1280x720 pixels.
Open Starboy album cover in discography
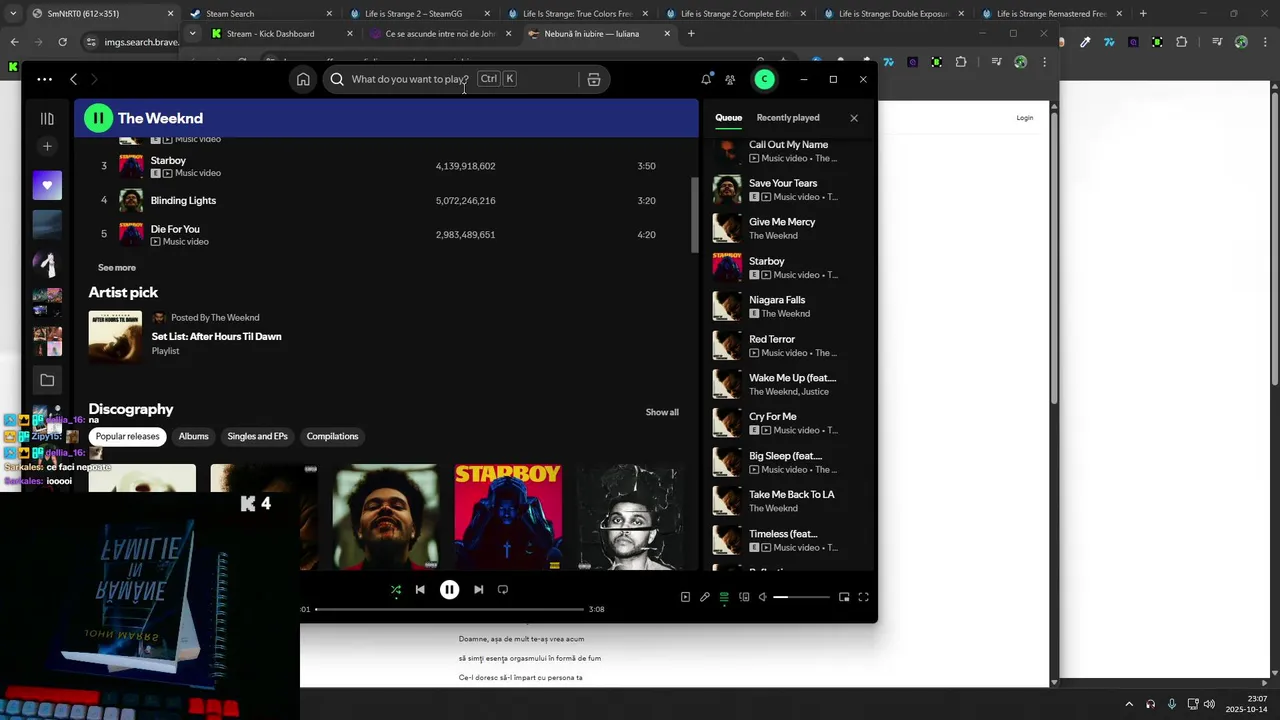pyautogui.click(x=508, y=517)
